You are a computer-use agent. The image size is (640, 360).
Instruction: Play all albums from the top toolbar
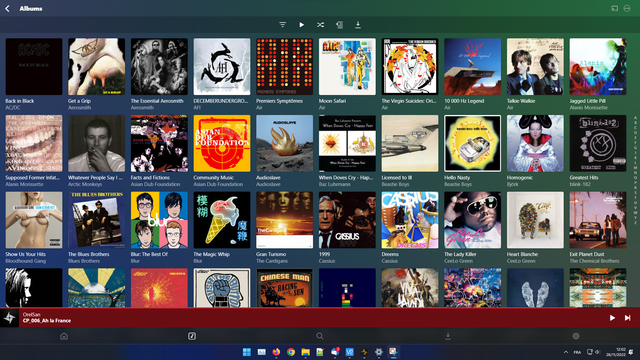[302, 25]
